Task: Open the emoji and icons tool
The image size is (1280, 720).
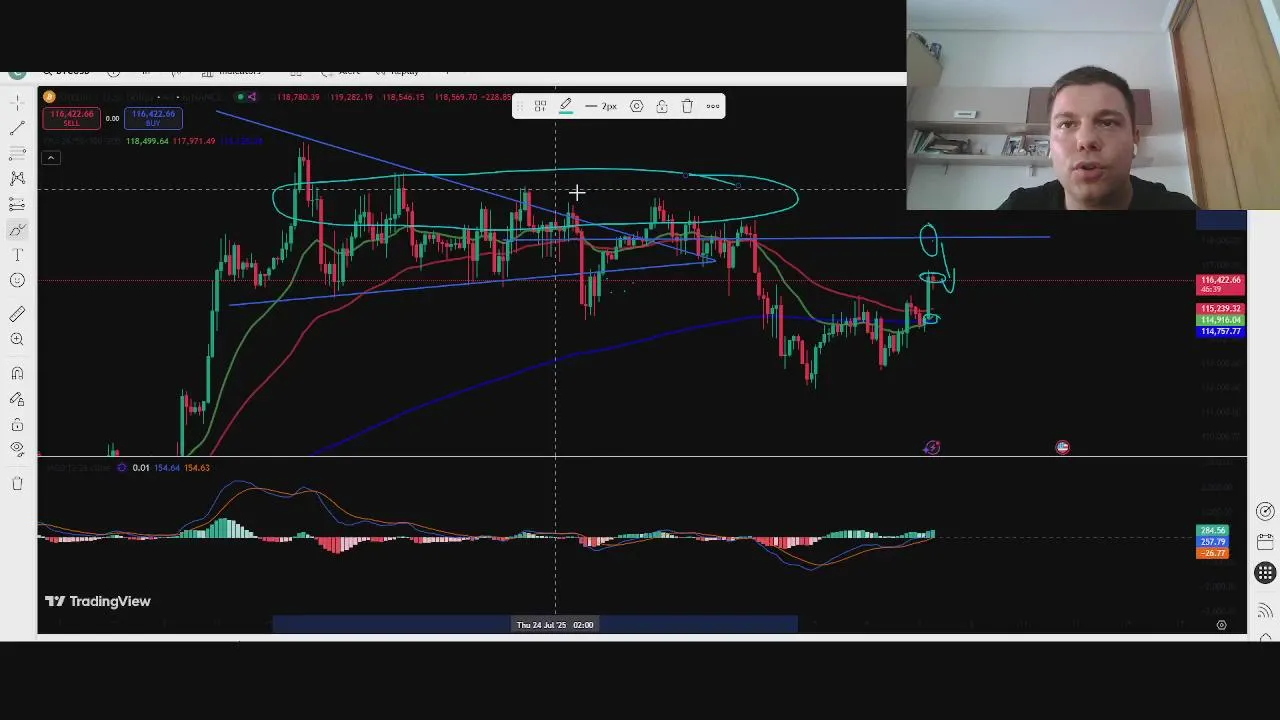Action: tap(17, 280)
